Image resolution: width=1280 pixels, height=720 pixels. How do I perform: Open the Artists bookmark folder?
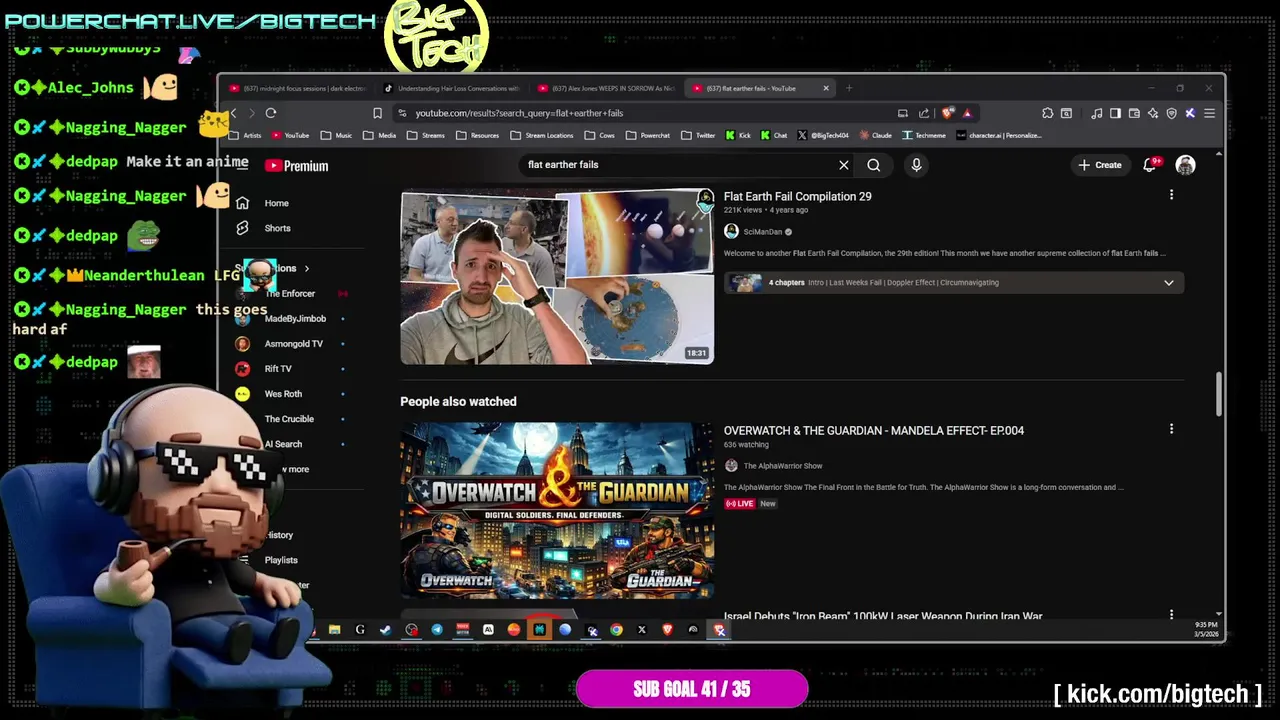coord(246,135)
